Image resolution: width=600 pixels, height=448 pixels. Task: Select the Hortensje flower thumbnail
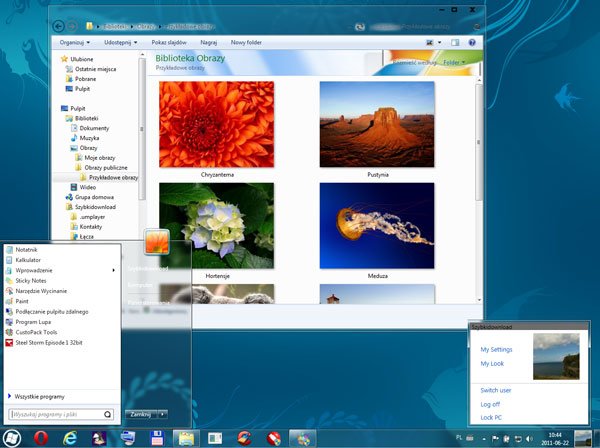click(217, 226)
